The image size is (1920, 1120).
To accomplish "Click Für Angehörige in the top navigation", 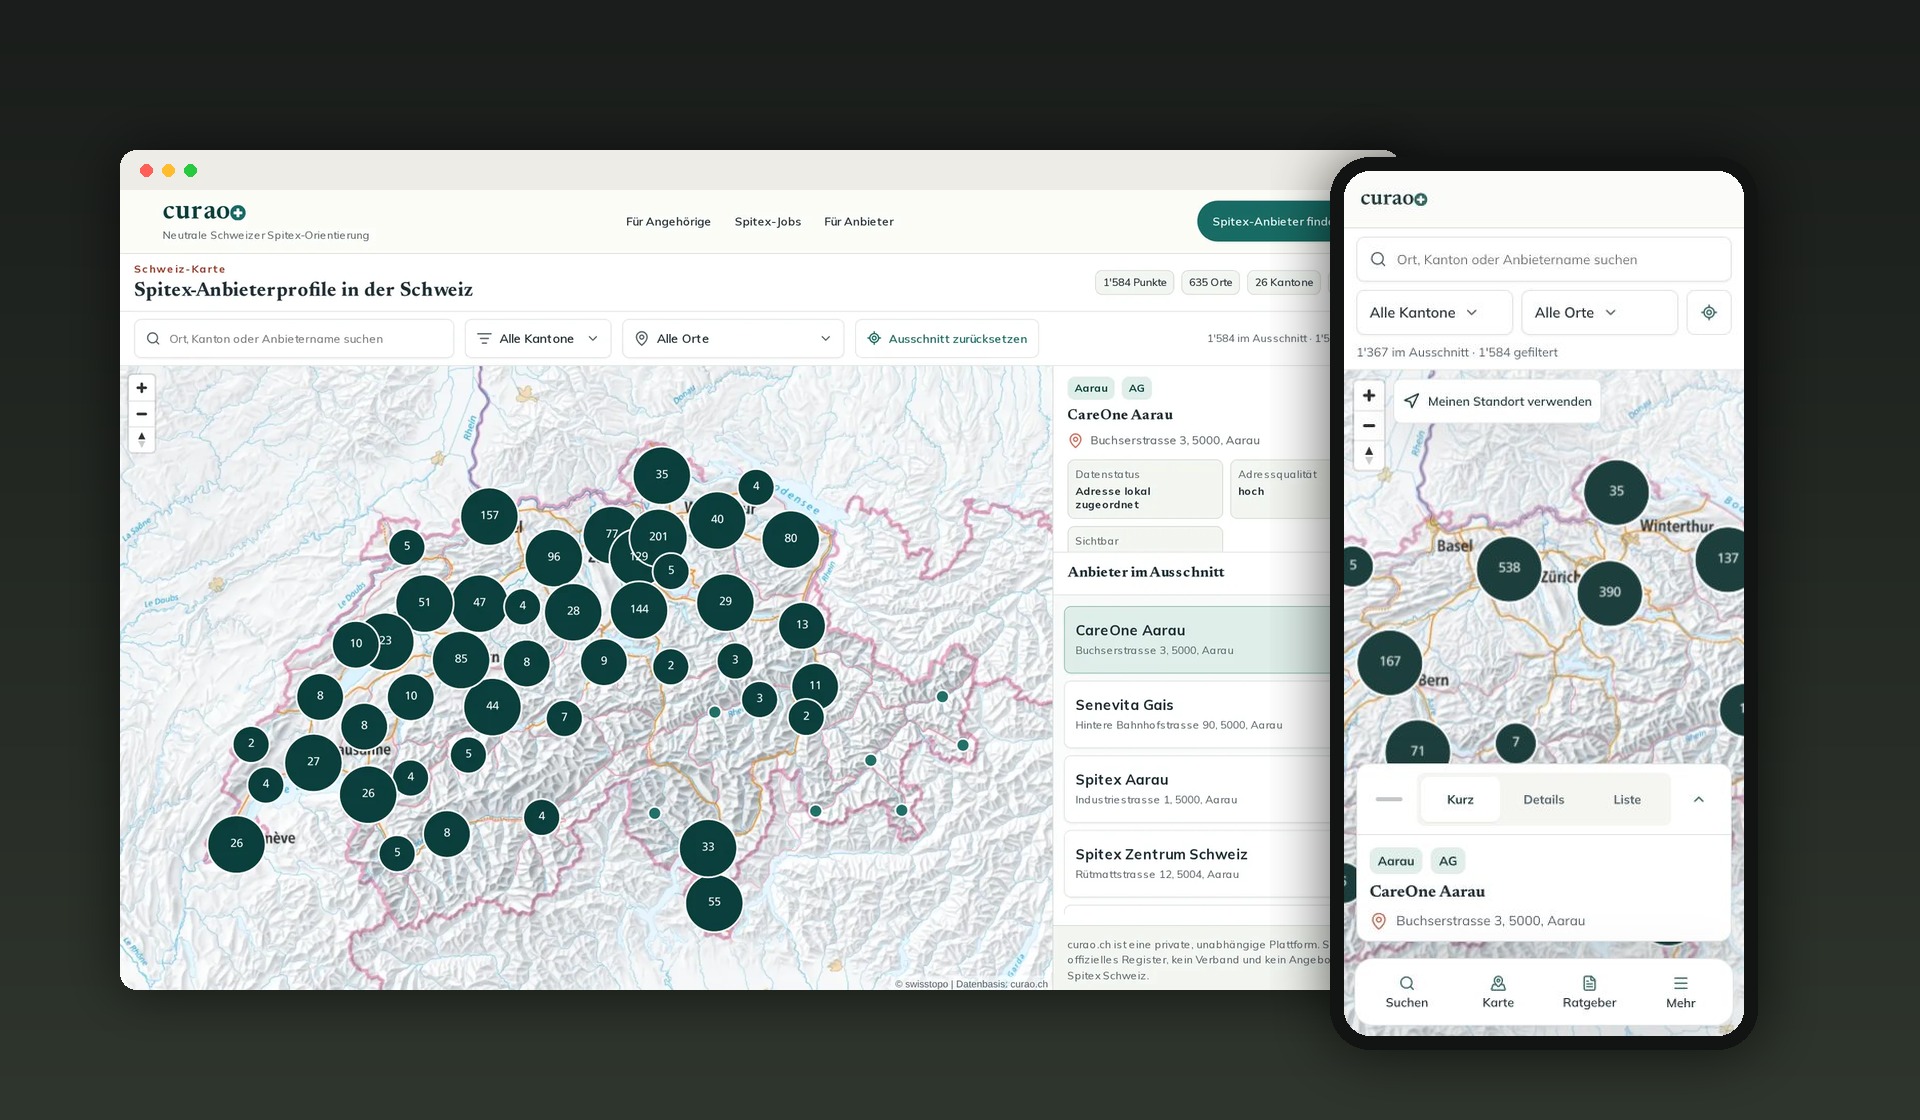I will pyautogui.click(x=668, y=222).
